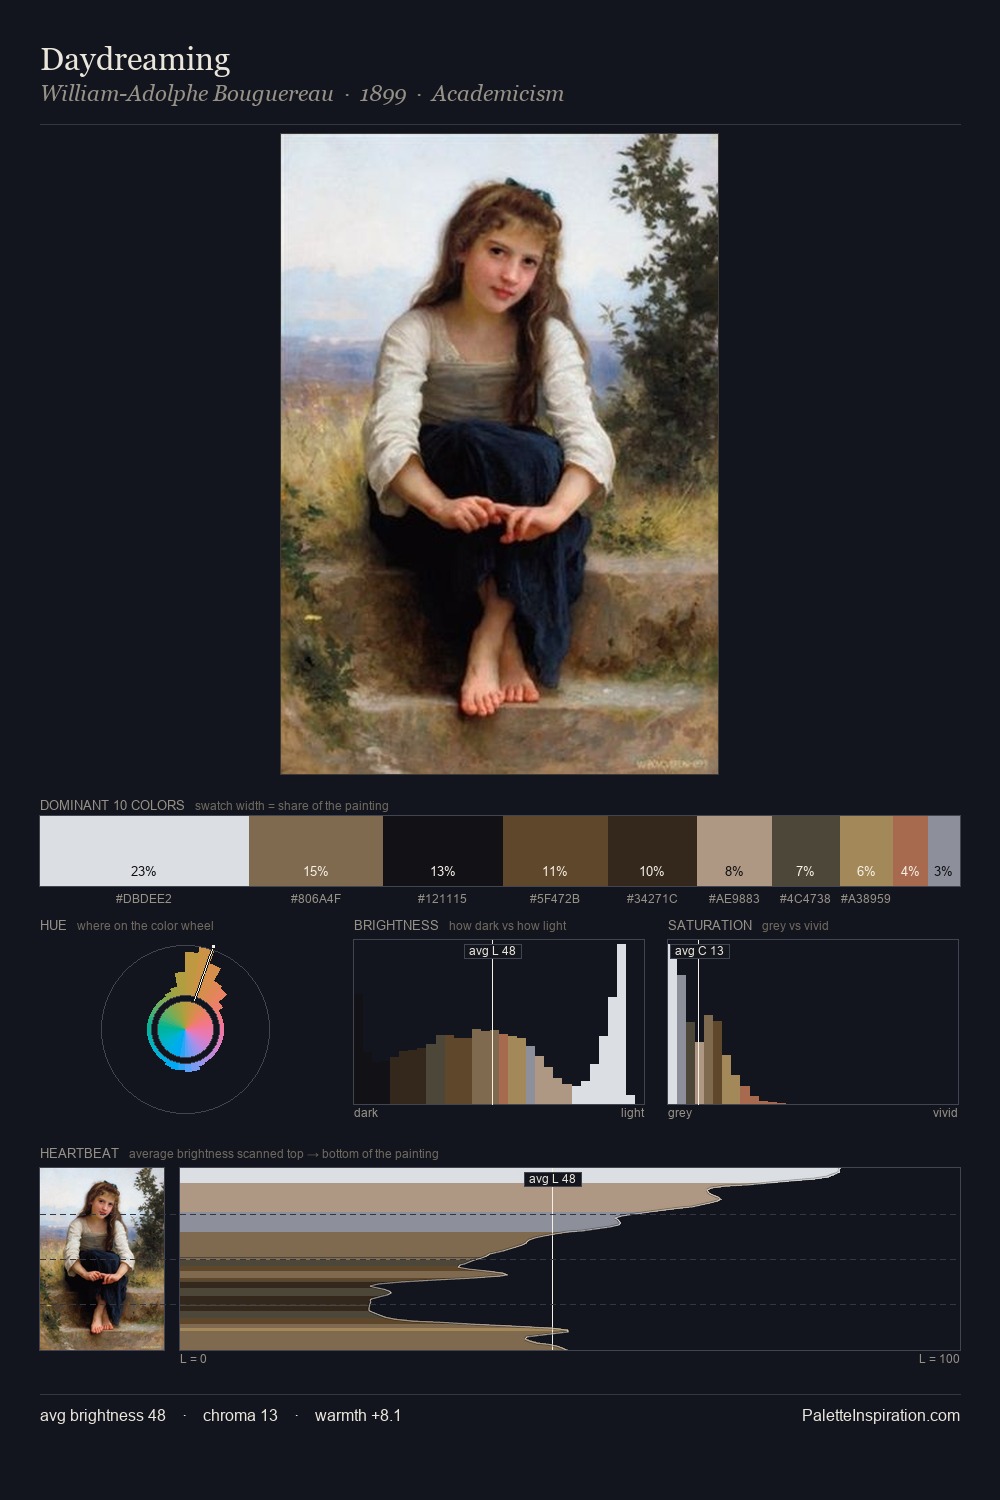
Task: Select the #DBDEE2 23% swatch
Action: click(x=144, y=851)
